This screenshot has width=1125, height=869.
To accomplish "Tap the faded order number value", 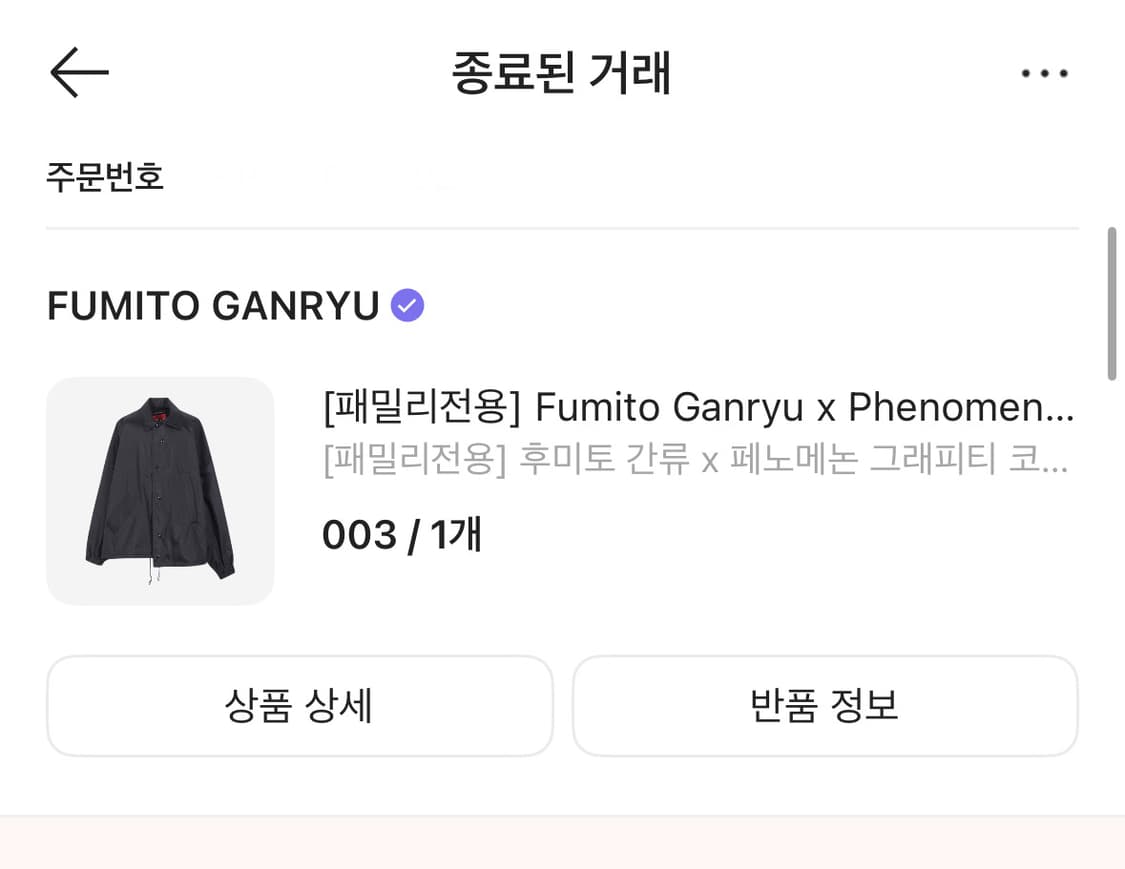I will pos(330,178).
